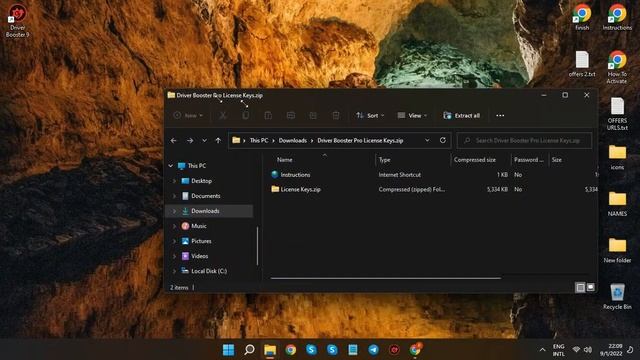The width and height of the screenshot is (640, 360).
Task: Click the Share icon in Explorer toolbar
Action: [313, 116]
